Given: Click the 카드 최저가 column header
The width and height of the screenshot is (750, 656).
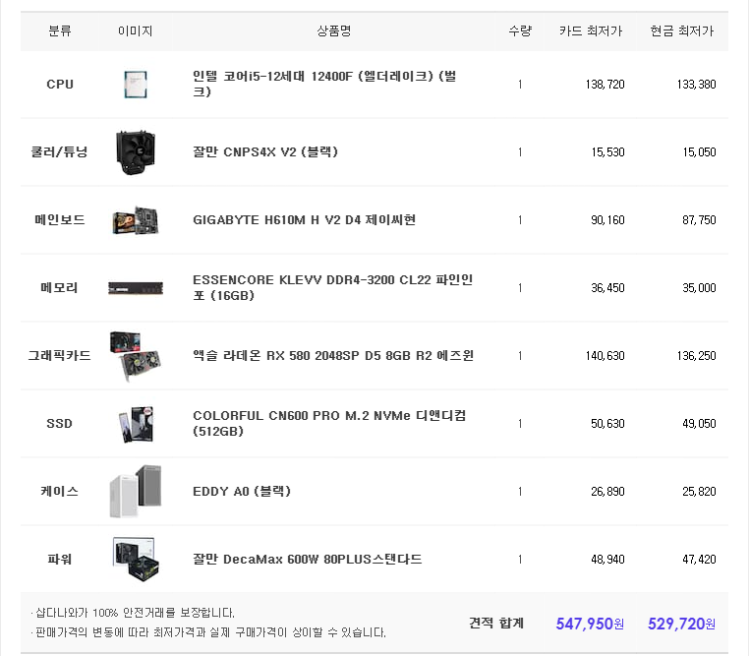Looking at the screenshot, I should [591, 31].
